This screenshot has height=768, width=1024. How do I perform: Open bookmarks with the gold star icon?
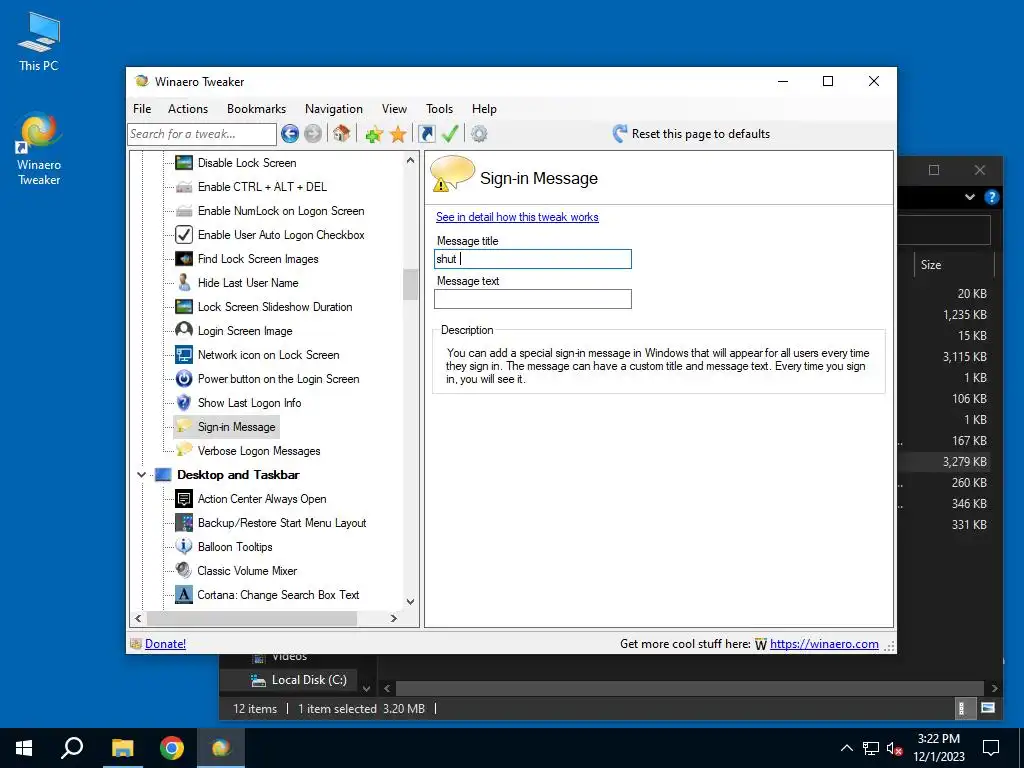click(398, 135)
